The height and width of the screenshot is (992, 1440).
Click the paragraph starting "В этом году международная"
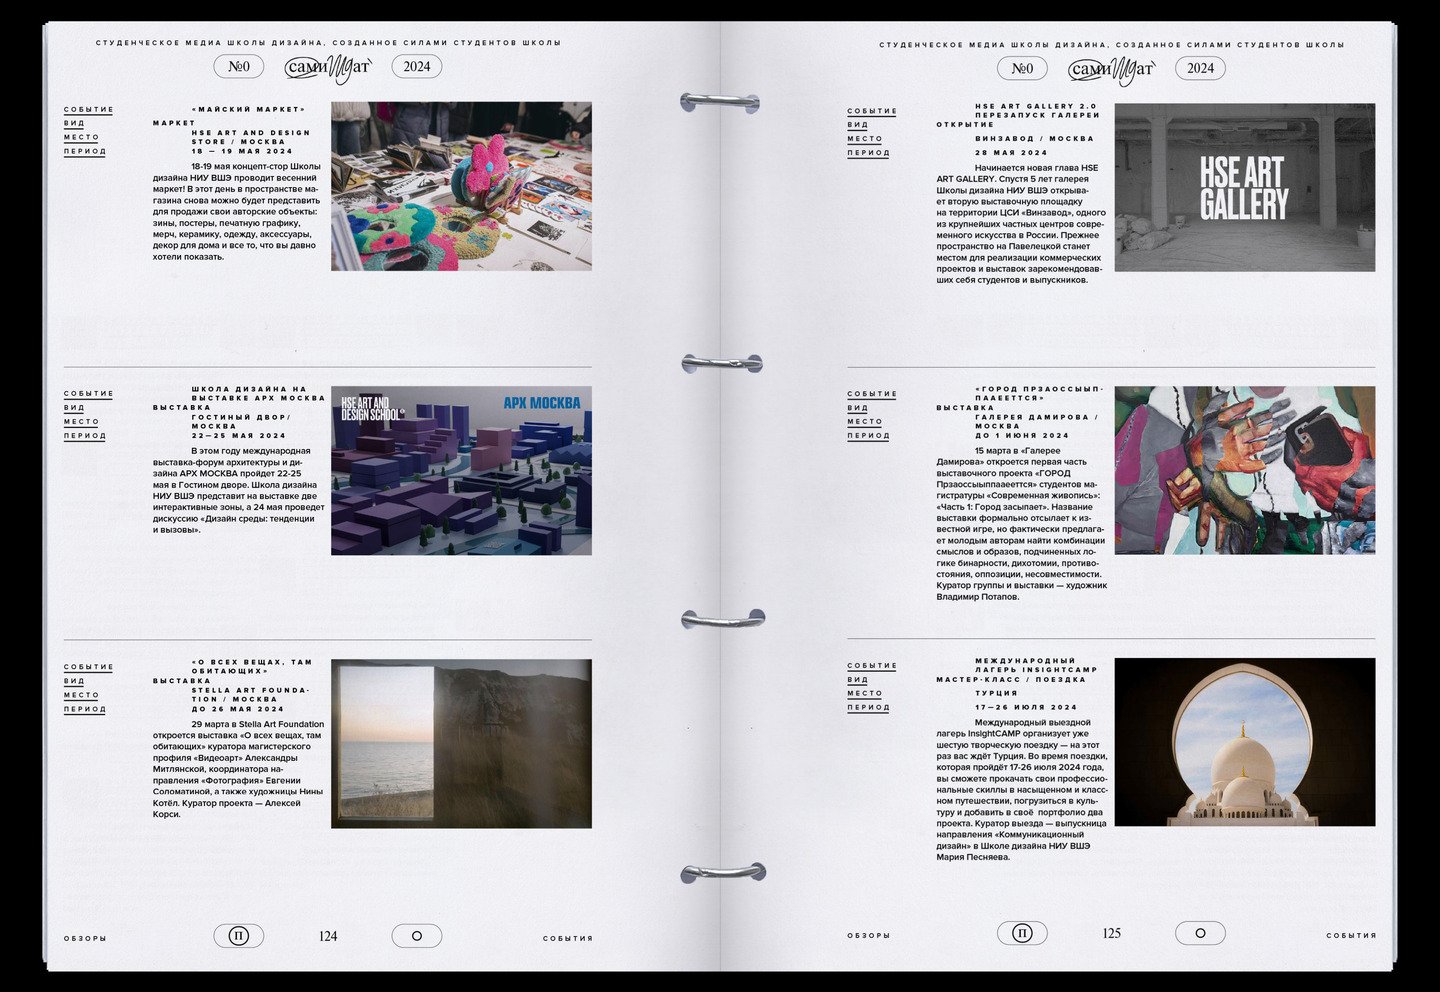coord(239,490)
